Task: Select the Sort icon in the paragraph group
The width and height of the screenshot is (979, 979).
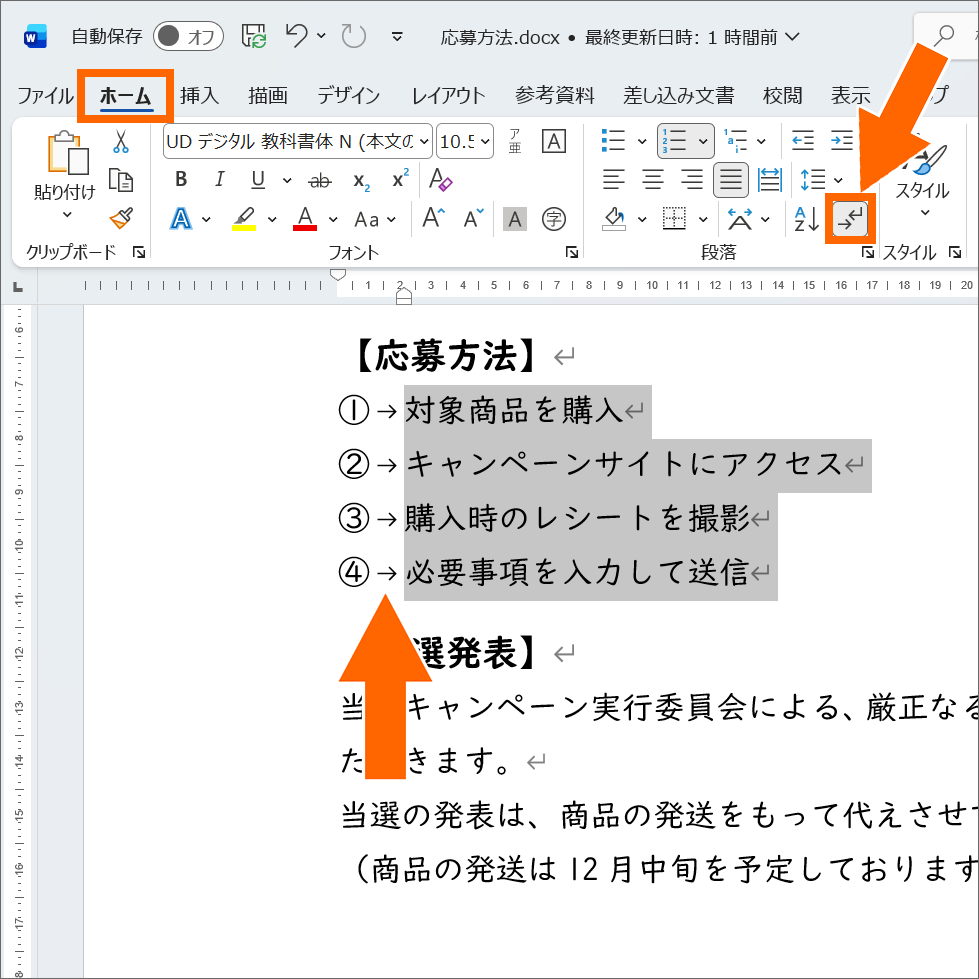Action: pos(806,219)
